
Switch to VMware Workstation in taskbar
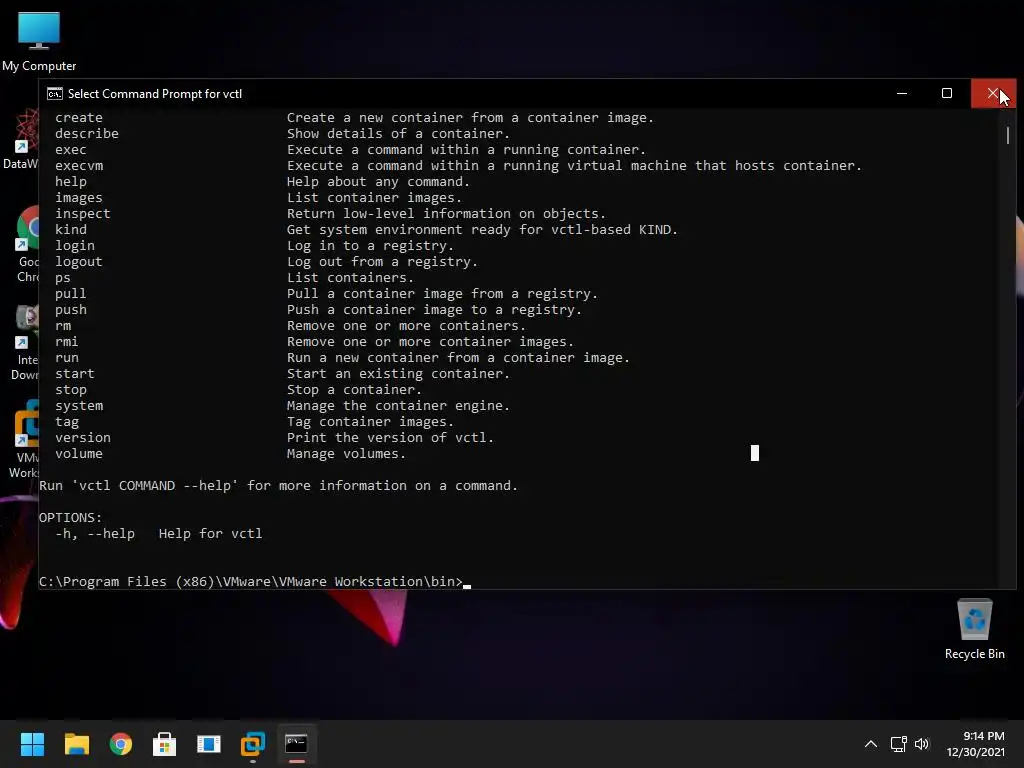253,744
